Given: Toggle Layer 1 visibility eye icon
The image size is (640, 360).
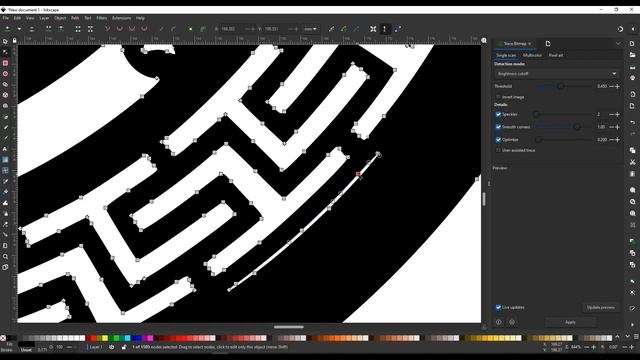Looking at the screenshot, I should click(x=111, y=347).
